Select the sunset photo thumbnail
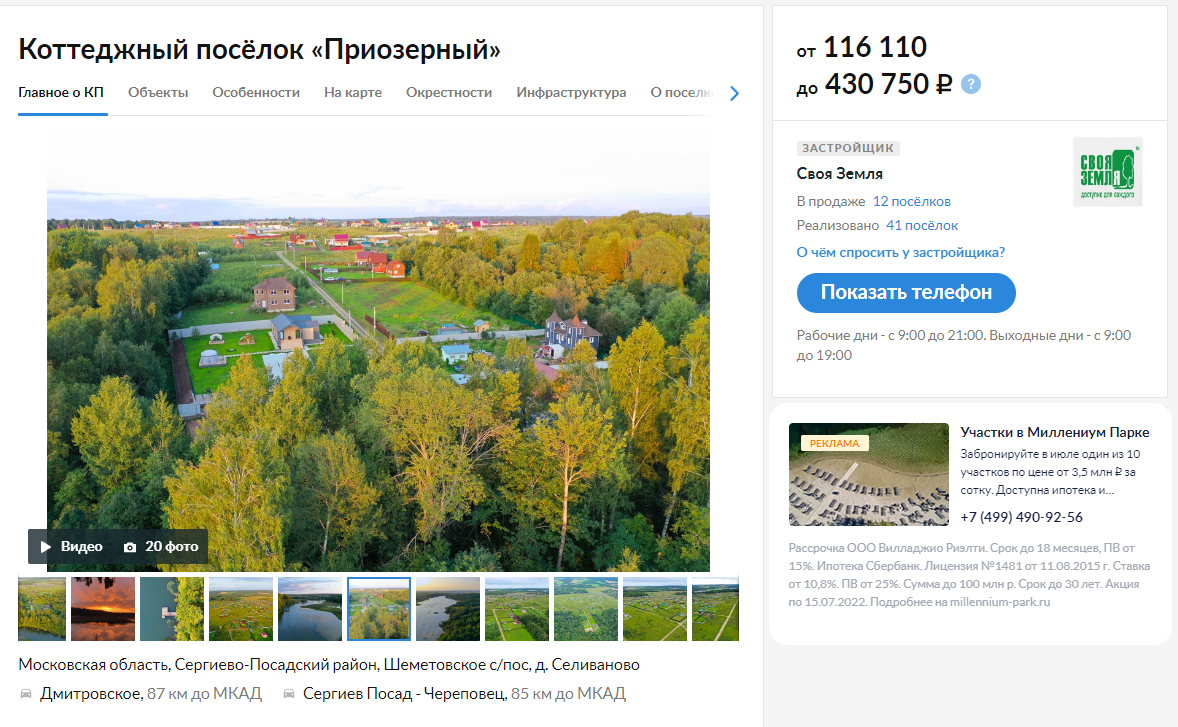This screenshot has height=727, width=1178. point(103,609)
